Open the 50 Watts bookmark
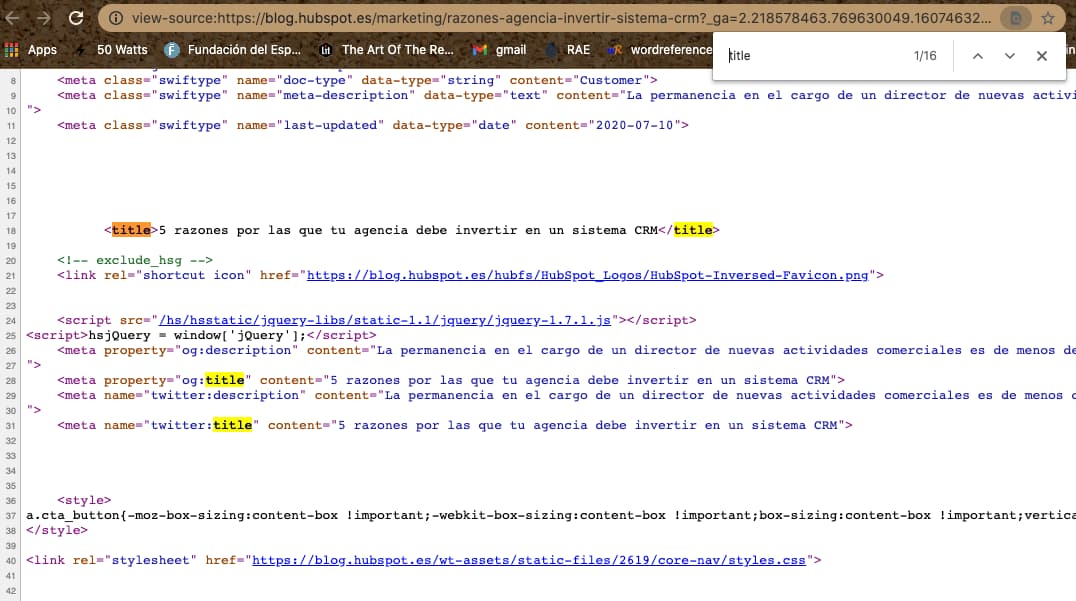The height and width of the screenshot is (601, 1076). pos(112,49)
